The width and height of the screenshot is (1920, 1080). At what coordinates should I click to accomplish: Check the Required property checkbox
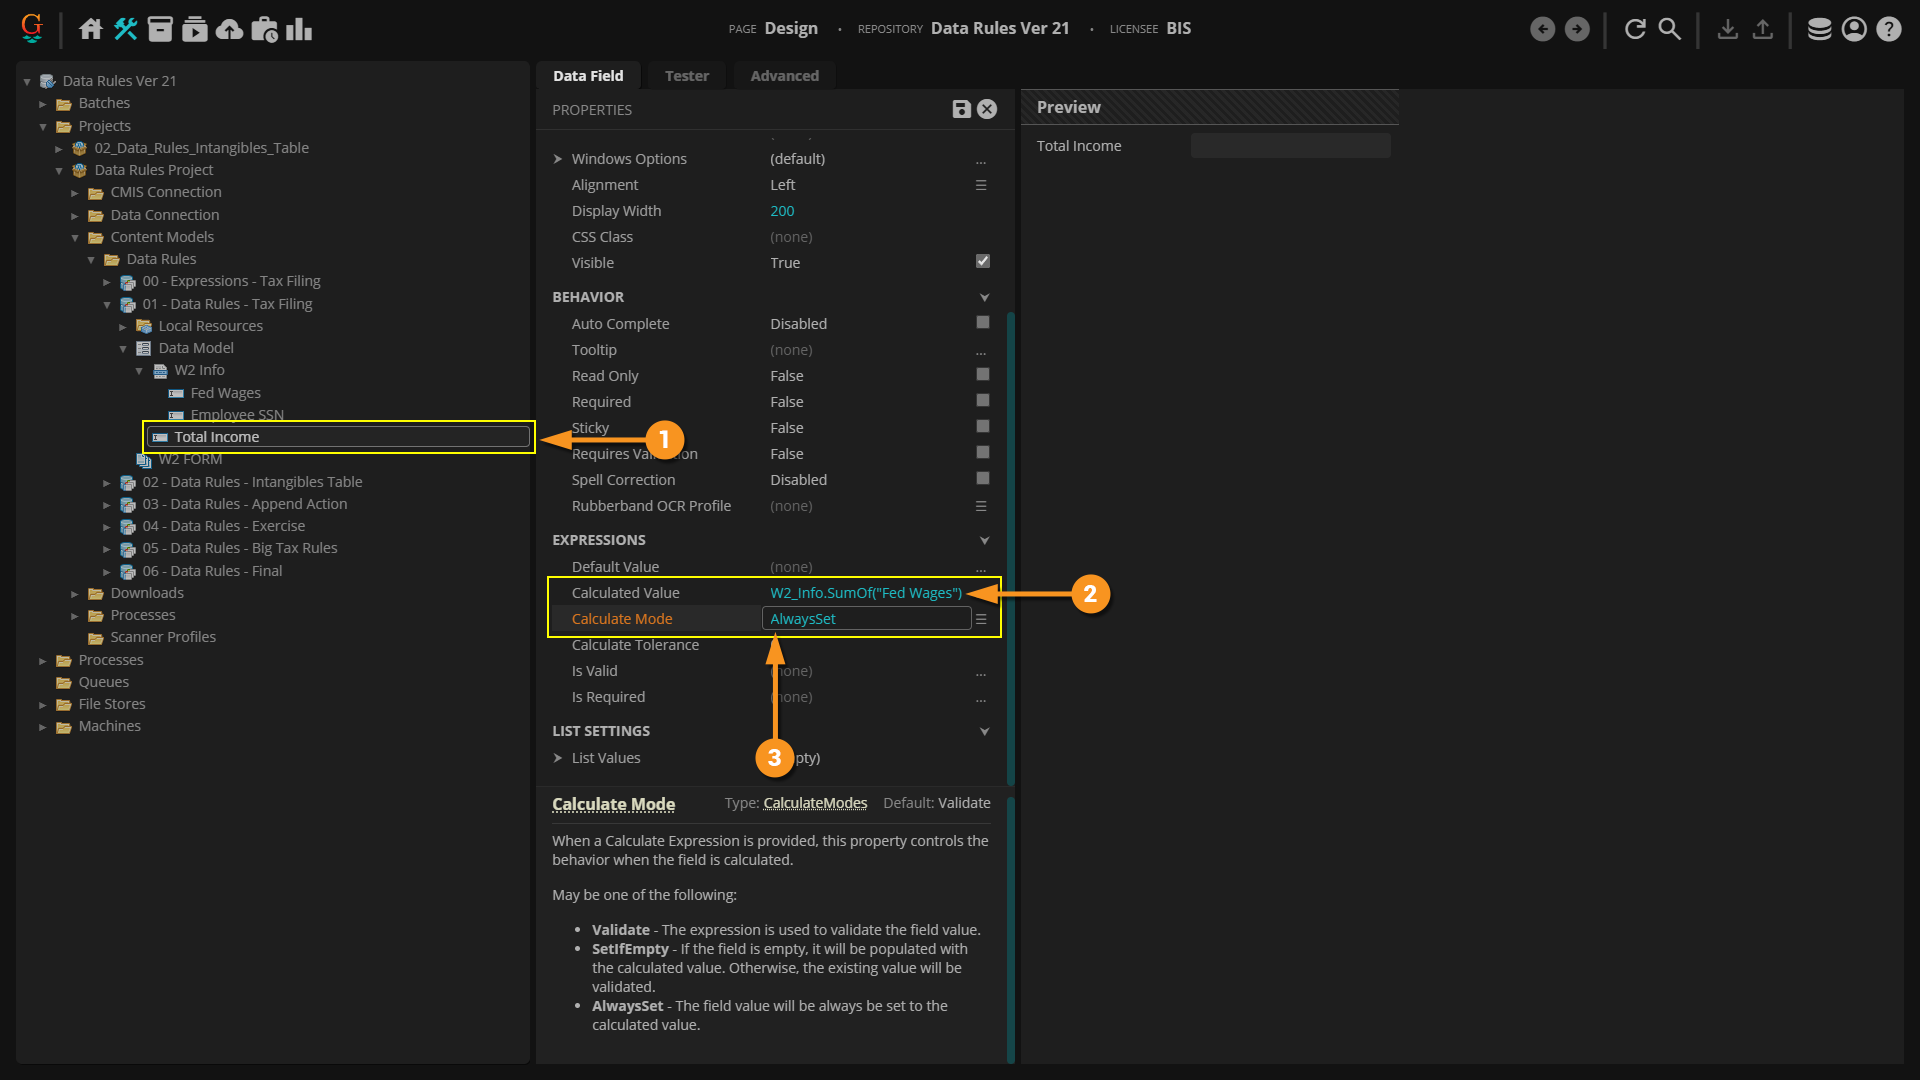(982, 400)
